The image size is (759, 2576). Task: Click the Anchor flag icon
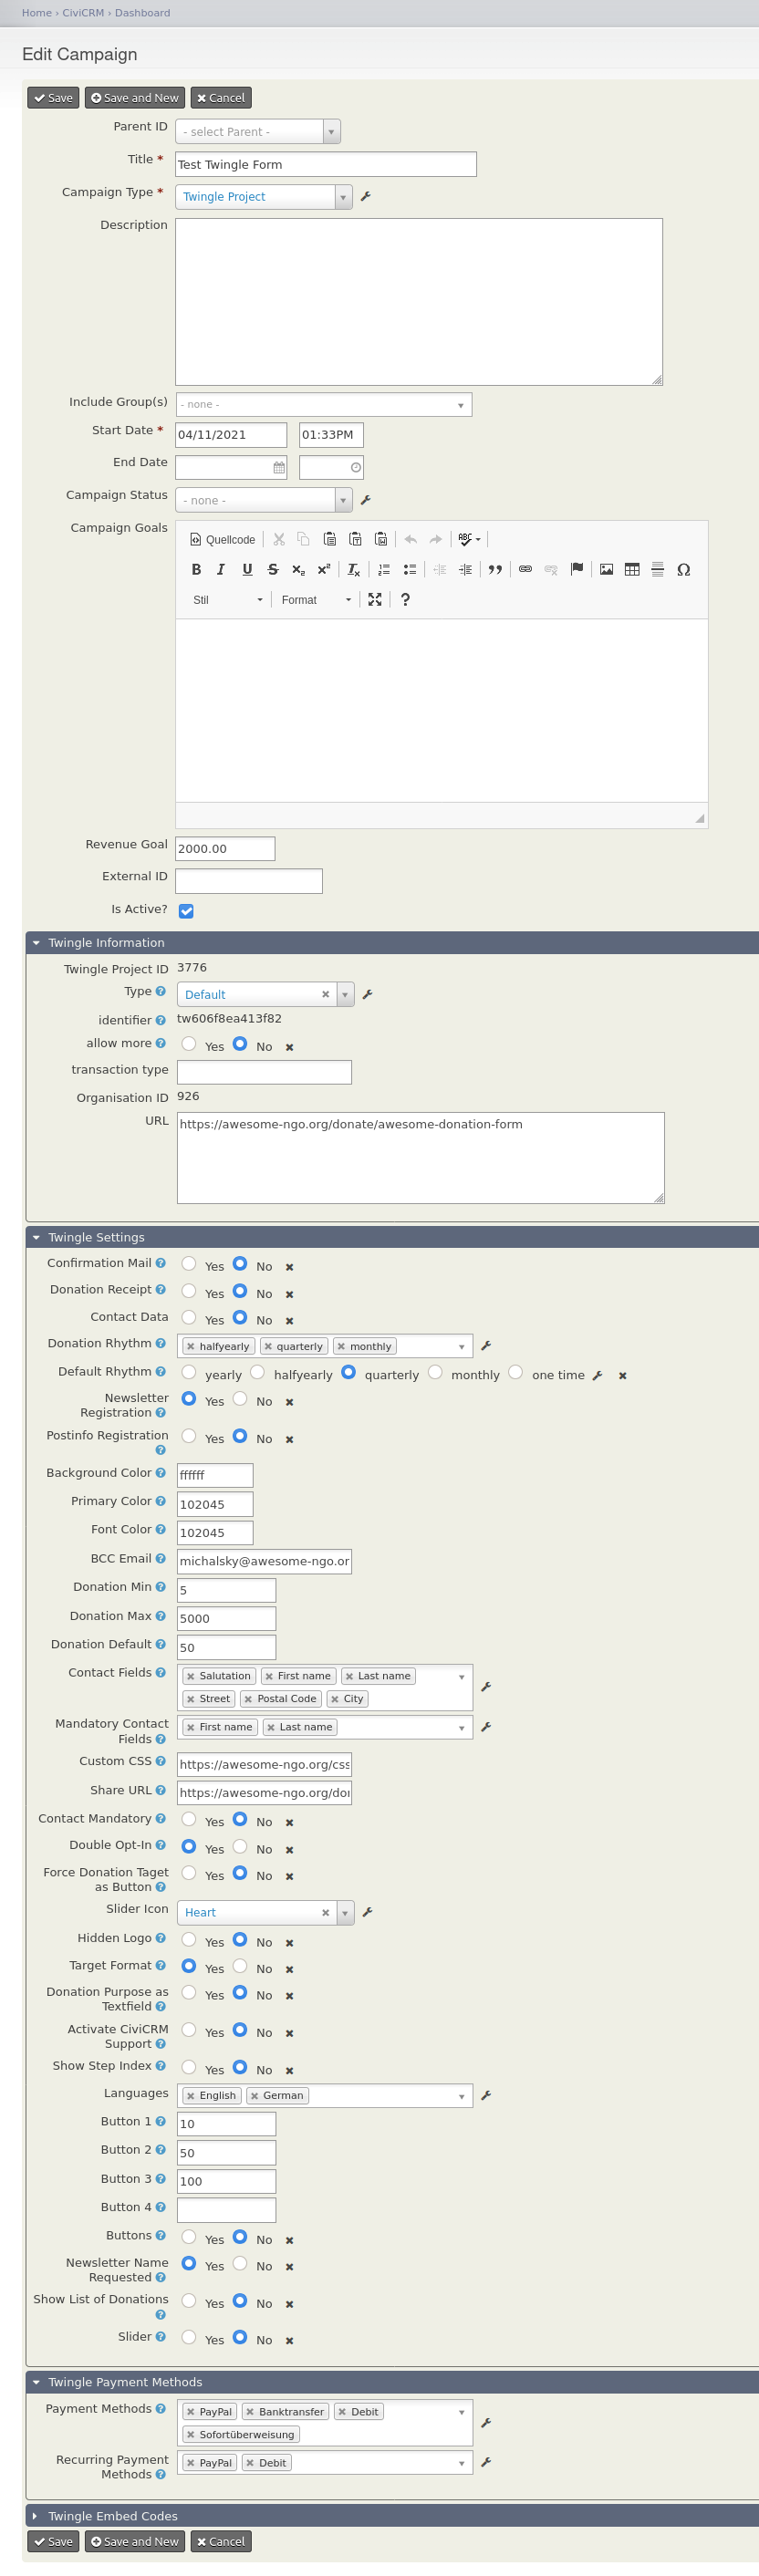577,569
